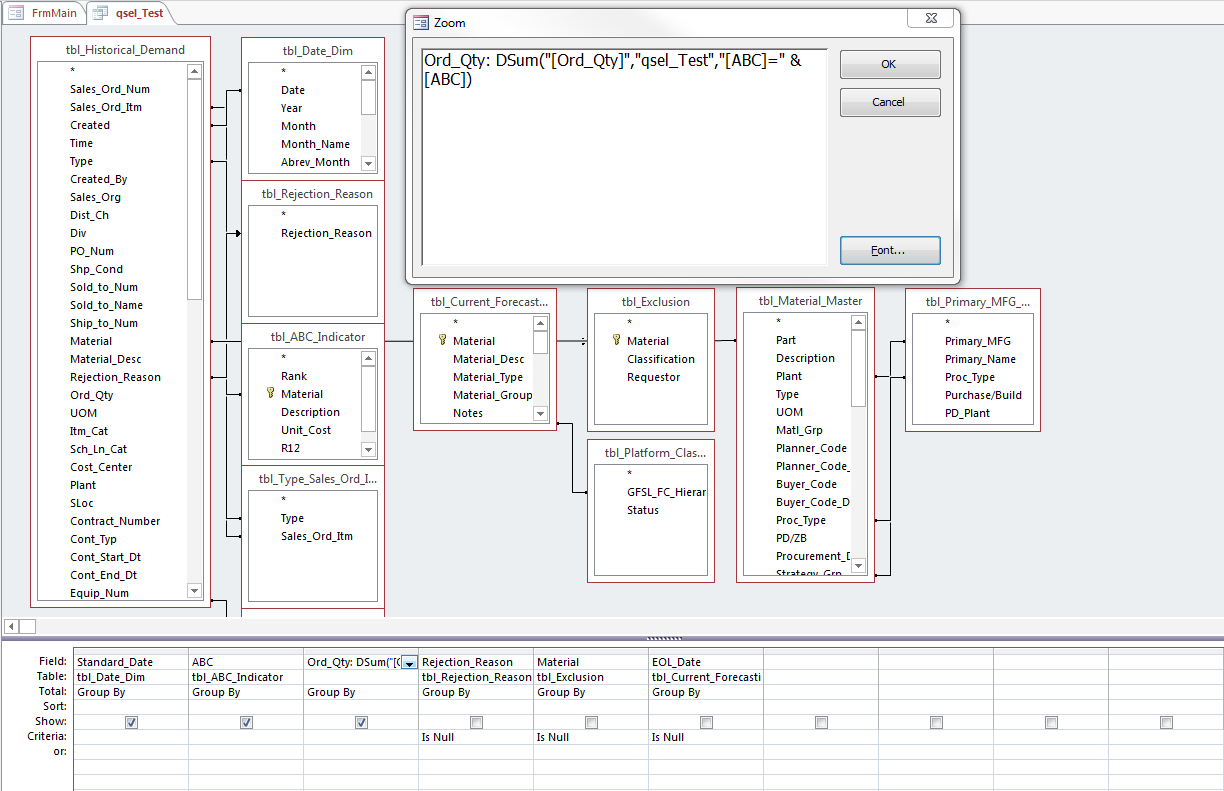Click the ABC Field cell in grid
The width and height of the screenshot is (1224, 791).
click(x=246, y=662)
